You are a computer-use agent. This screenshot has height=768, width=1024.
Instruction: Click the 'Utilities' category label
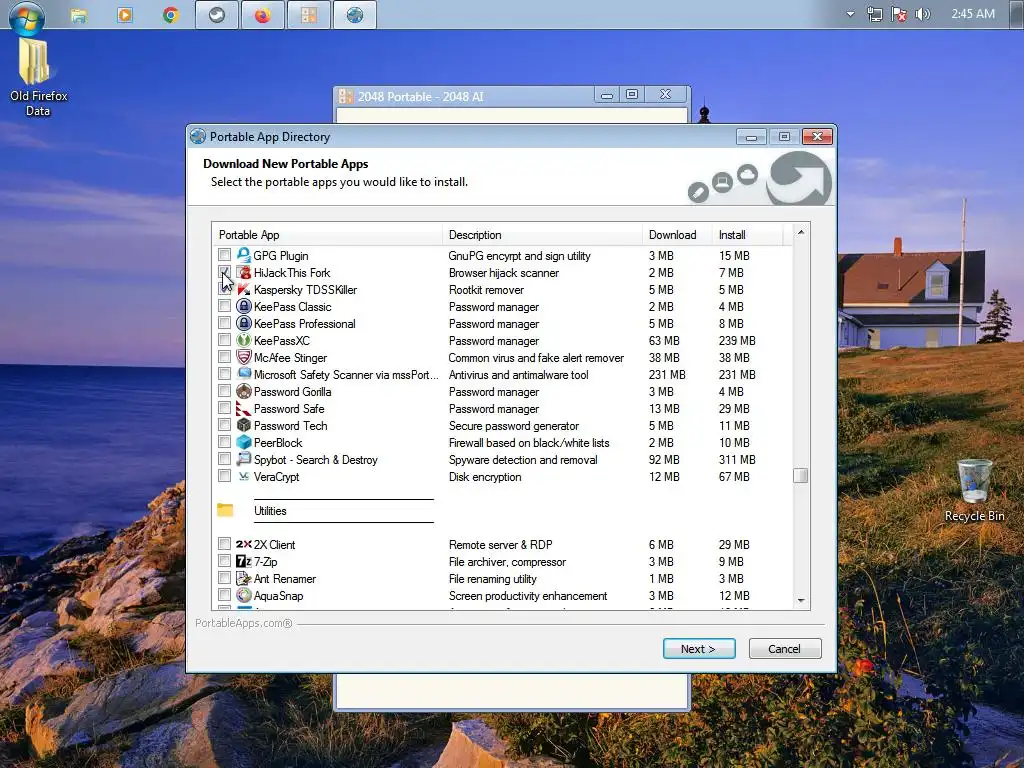click(270, 510)
